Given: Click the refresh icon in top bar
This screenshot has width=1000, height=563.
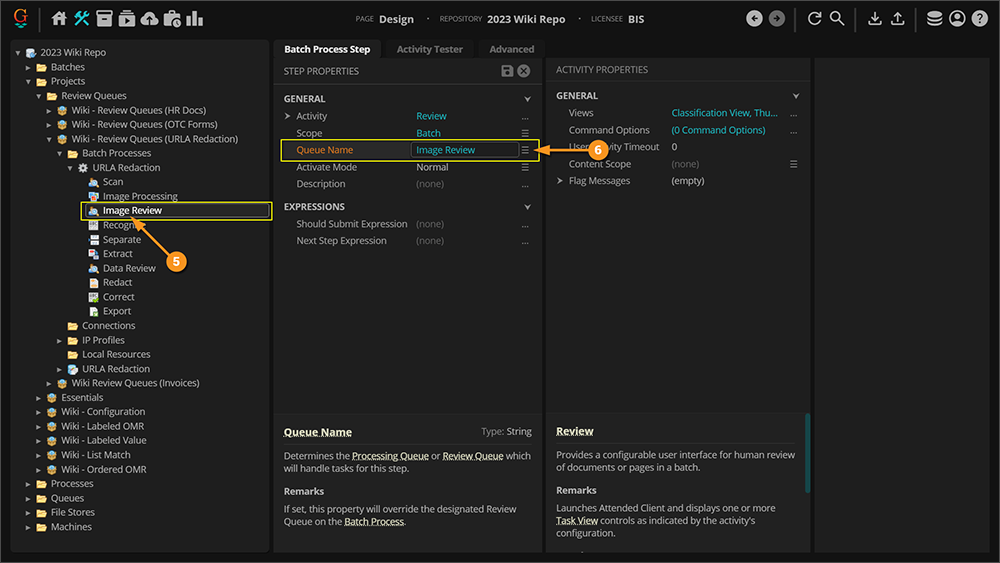Looking at the screenshot, I should [814, 19].
